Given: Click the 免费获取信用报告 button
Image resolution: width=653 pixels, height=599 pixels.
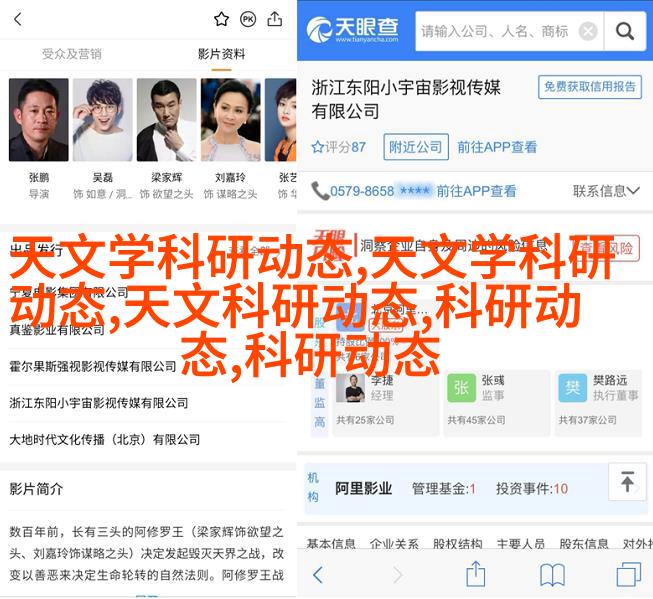Looking at the screenshot, I should tap(590, 87).
